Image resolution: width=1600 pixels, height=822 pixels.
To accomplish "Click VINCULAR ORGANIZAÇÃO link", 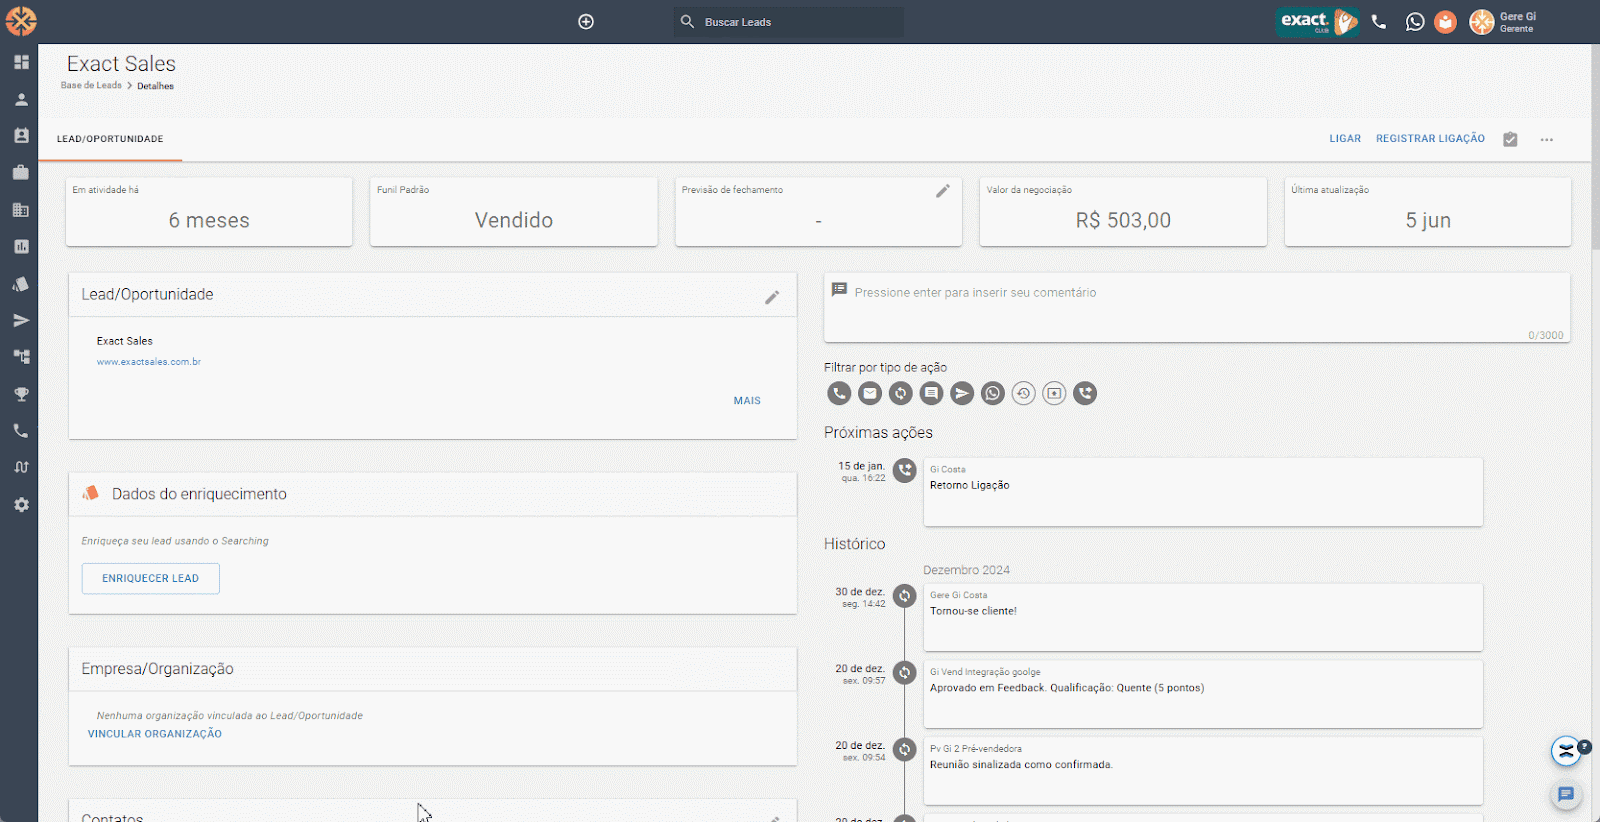I will point(155,734).
